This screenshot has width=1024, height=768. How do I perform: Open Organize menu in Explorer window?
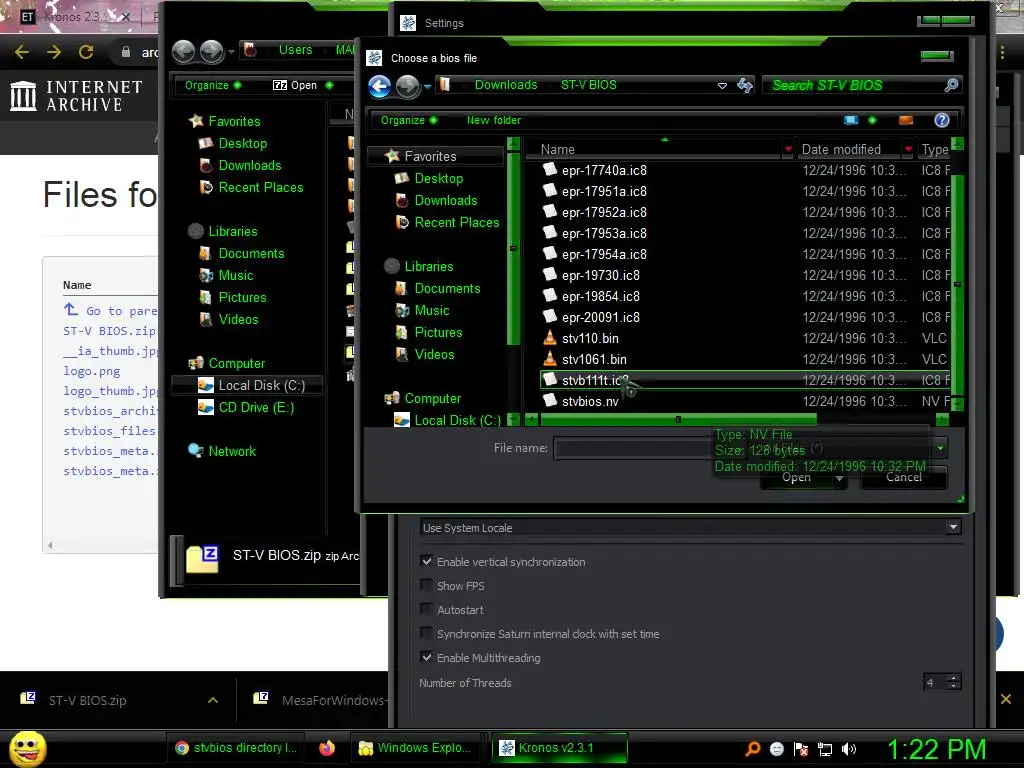[x=213, y=86]
